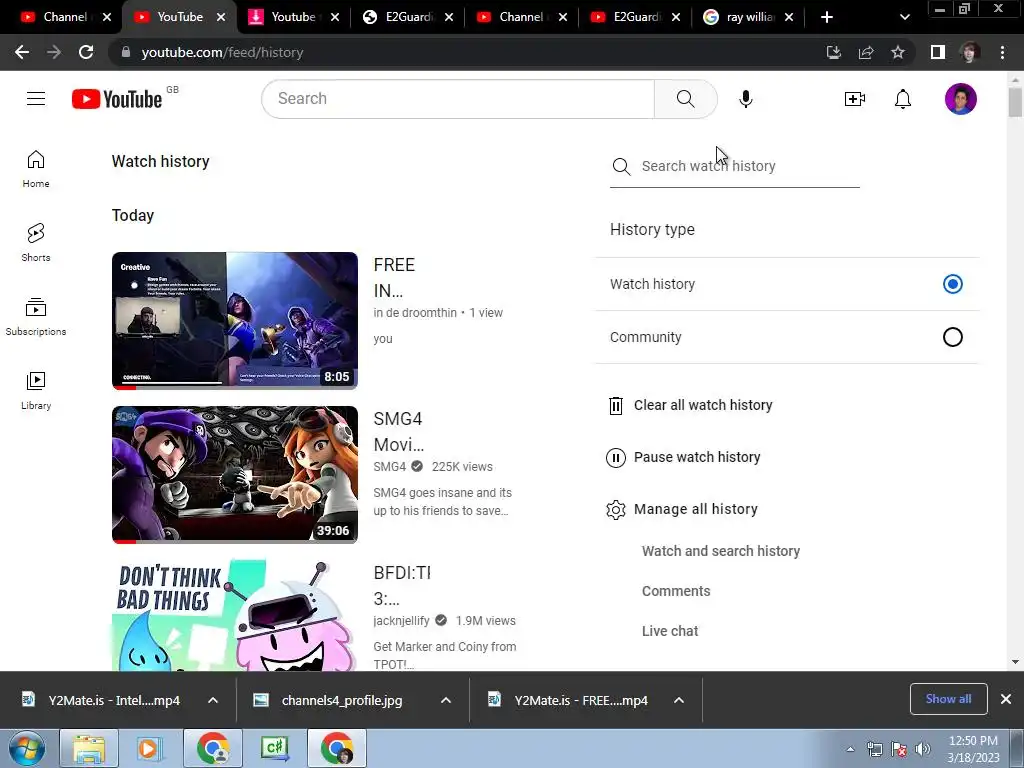This screenshot has height=768, width=1024.
Task: Click the install app icon in address bar
Action: pos(834,52)
